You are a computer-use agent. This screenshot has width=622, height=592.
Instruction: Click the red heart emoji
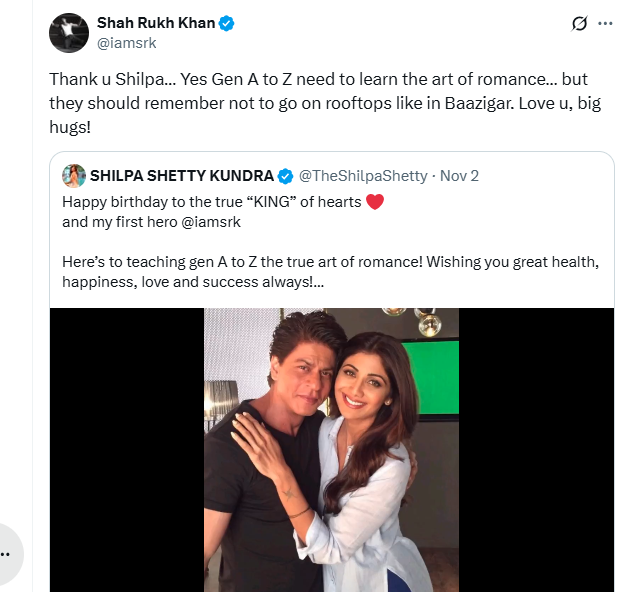click(375, 202)
